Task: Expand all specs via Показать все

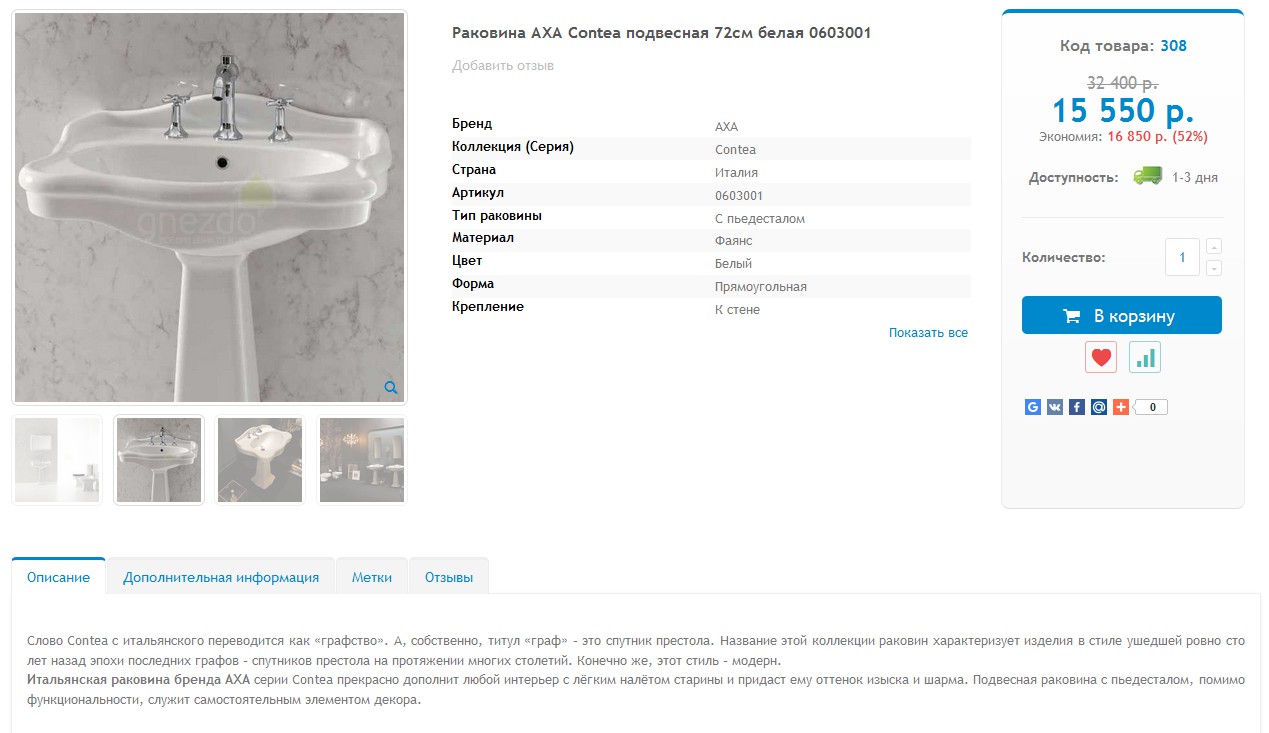Action: tap(928, 333)
